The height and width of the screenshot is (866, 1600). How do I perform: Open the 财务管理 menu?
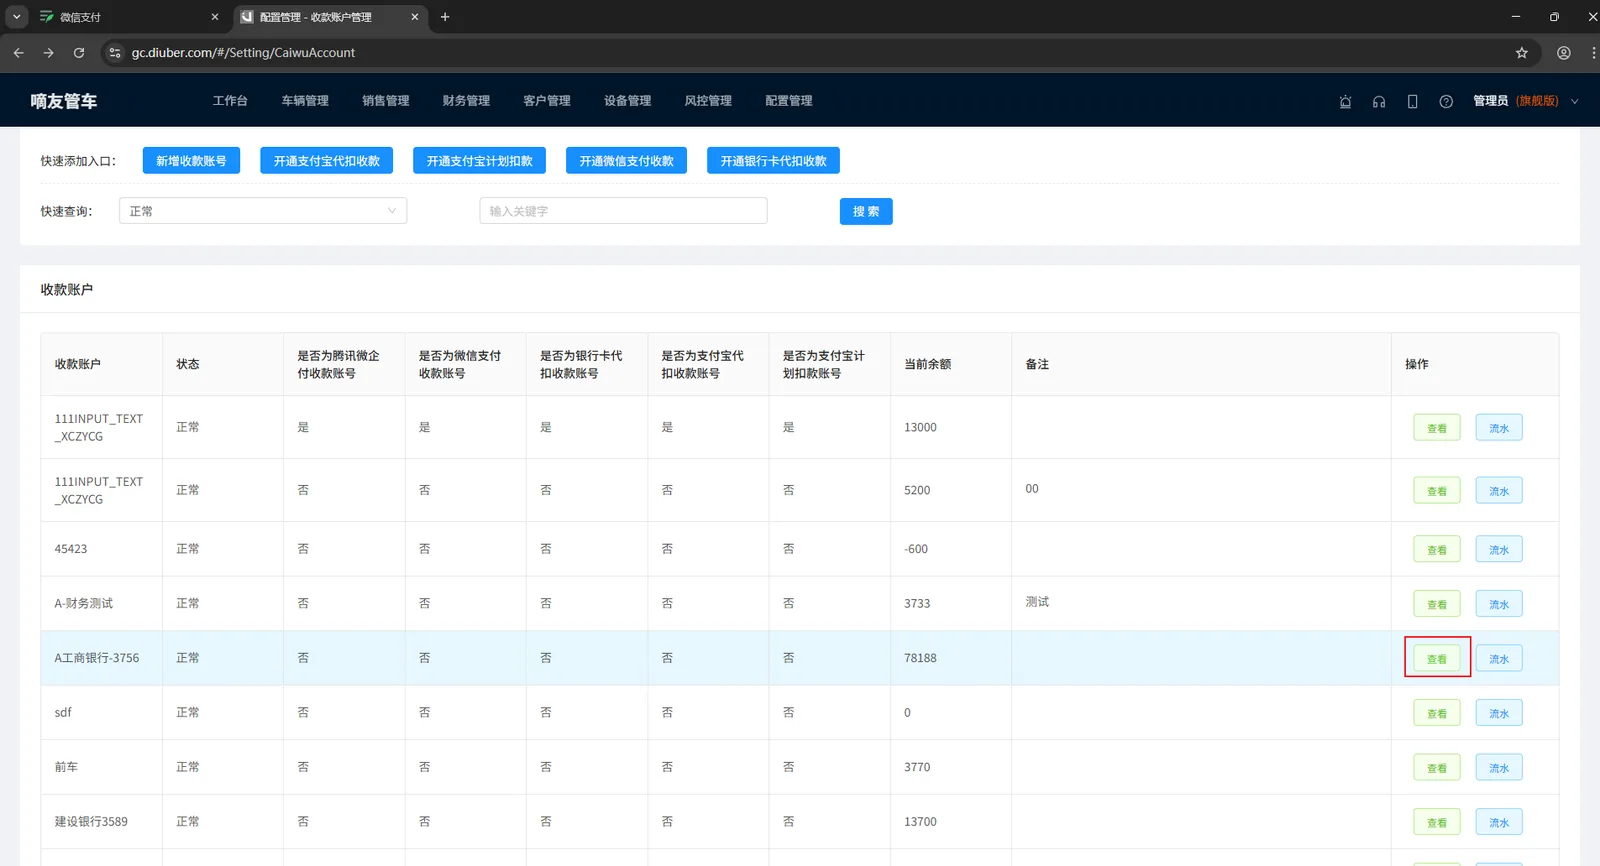(x=466, y=101)
